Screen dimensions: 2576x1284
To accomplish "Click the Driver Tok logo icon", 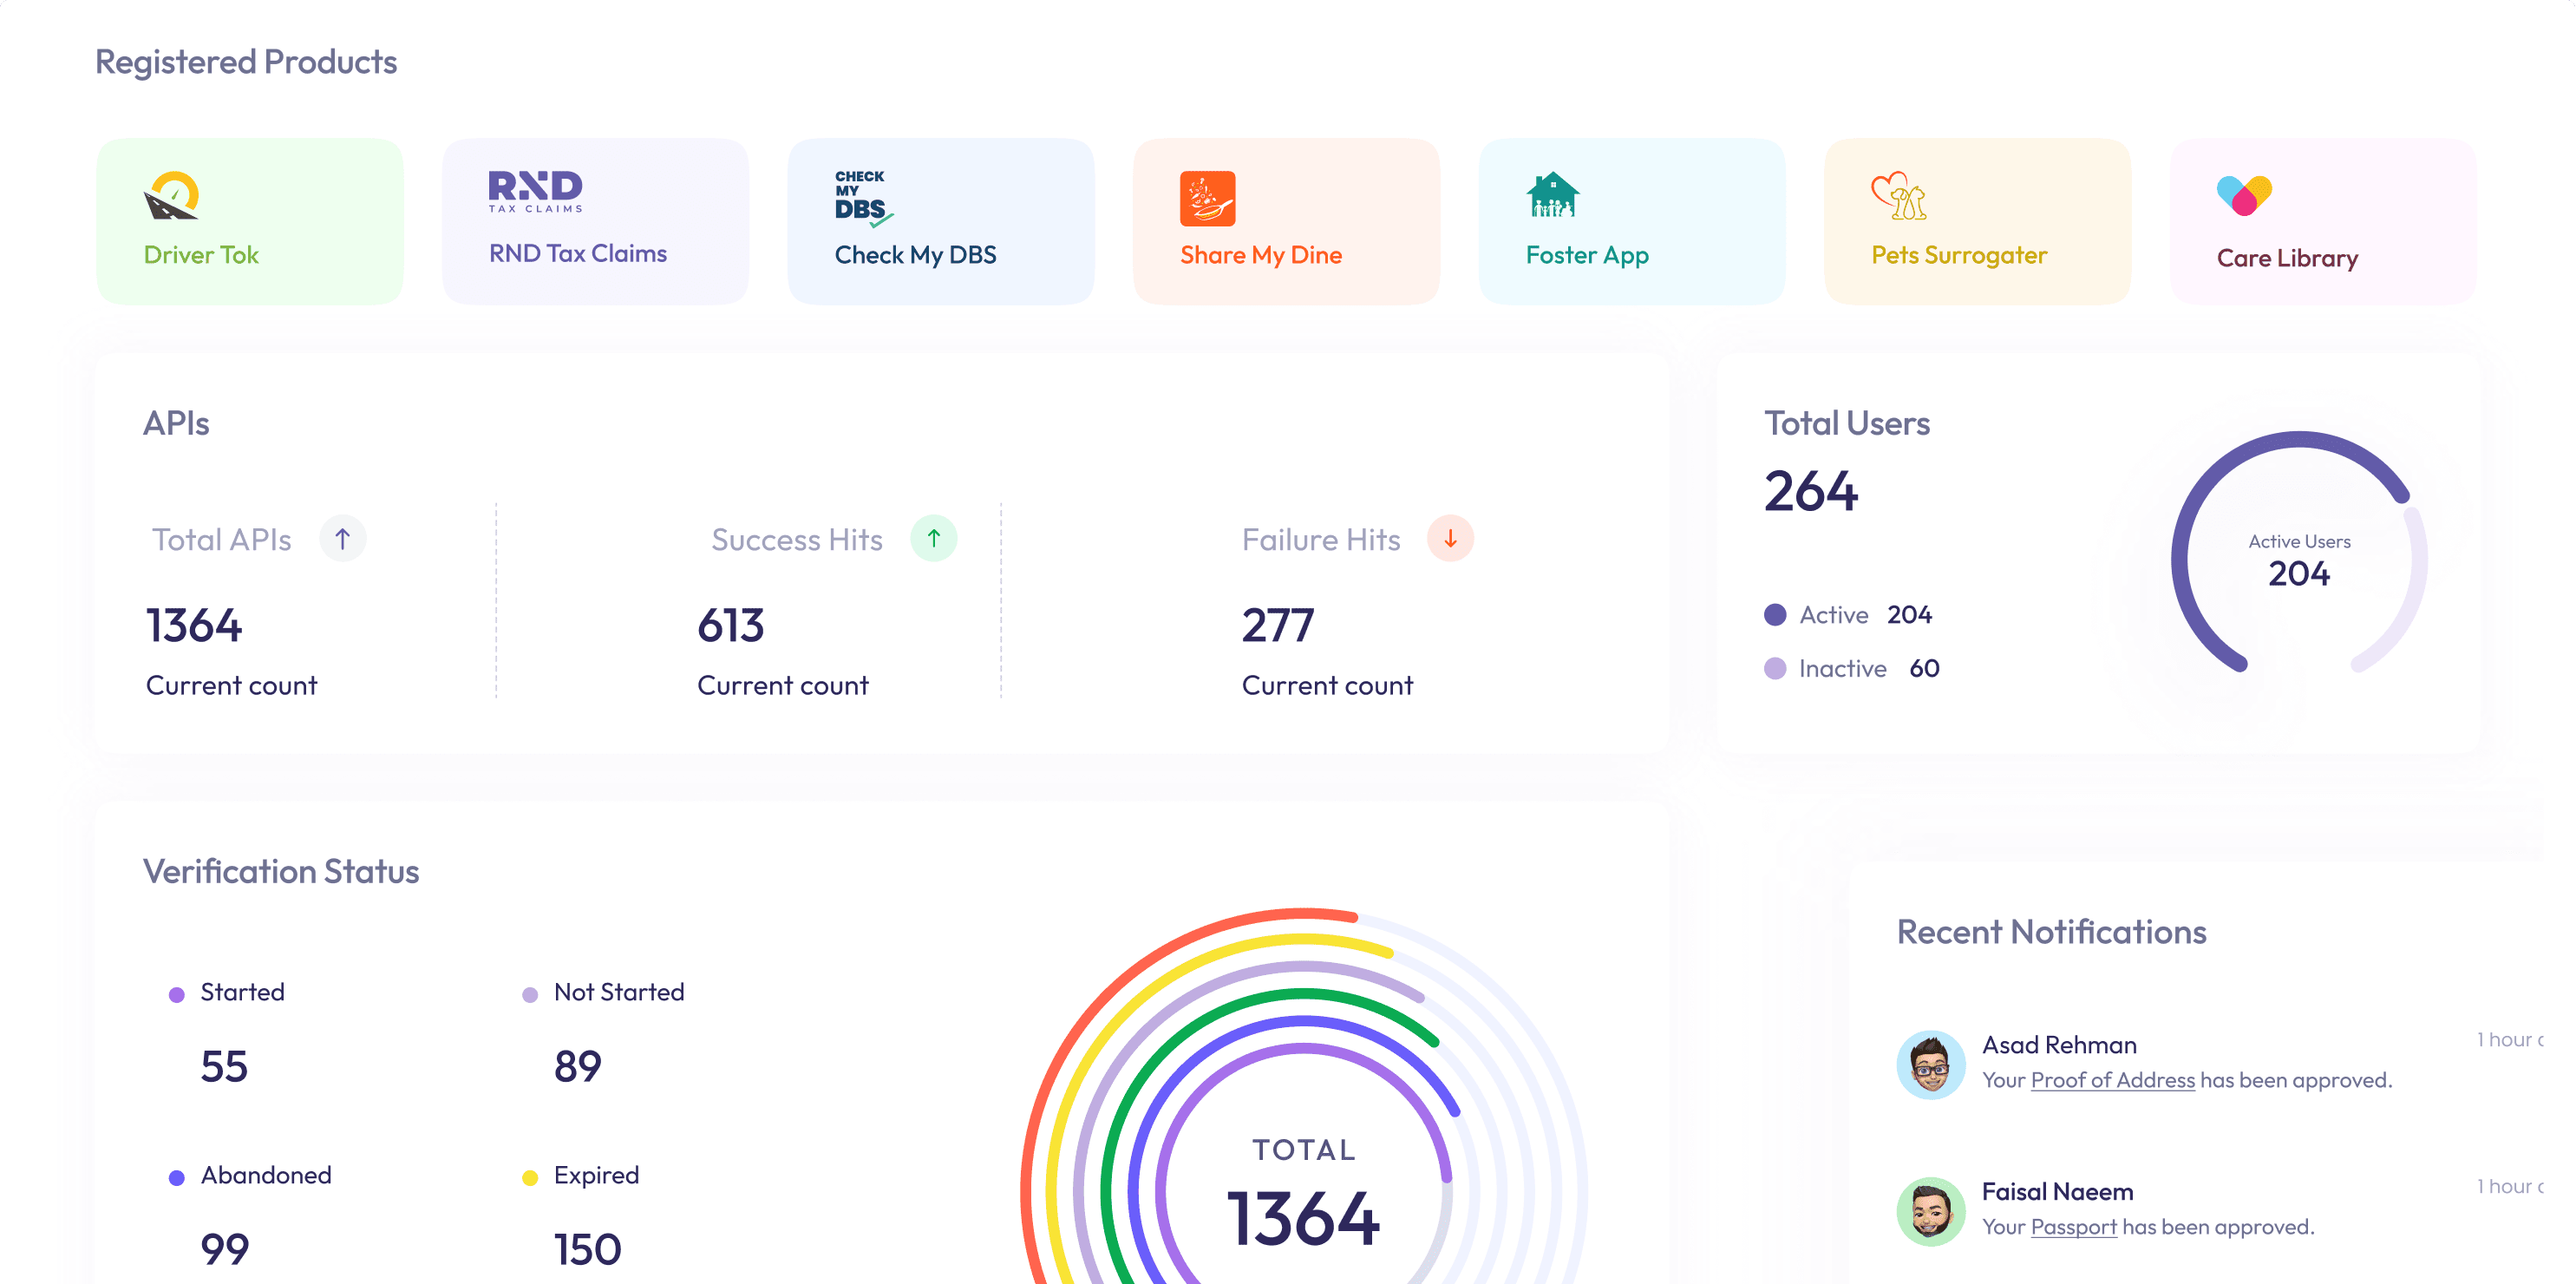I will click(x=171, y=195).
